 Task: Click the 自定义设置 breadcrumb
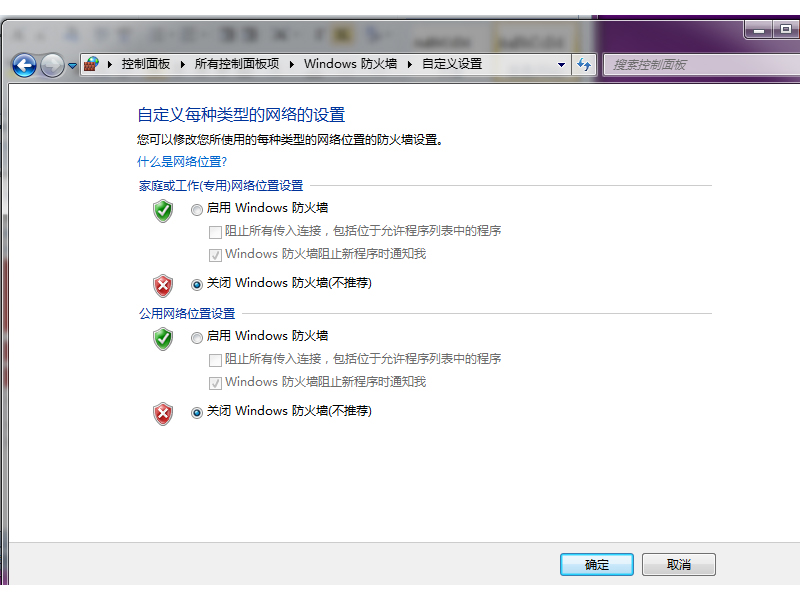[452, 64]
